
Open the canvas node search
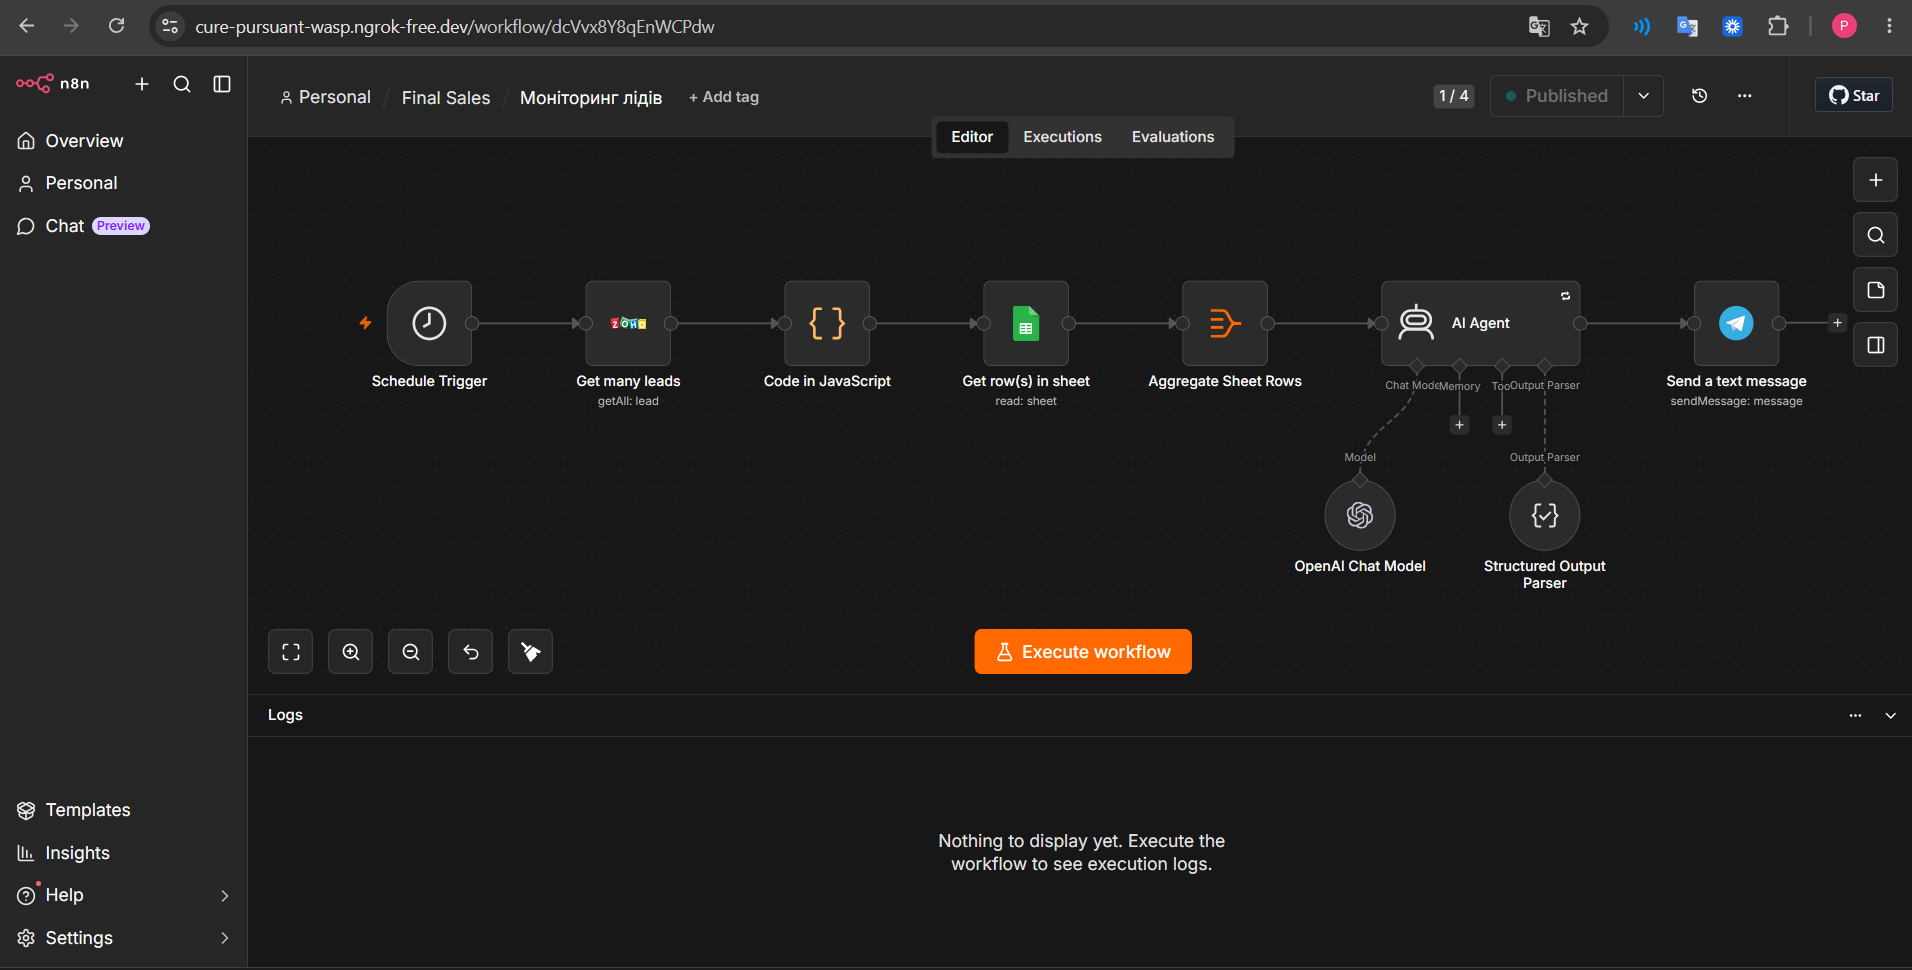coord(1876,235)
